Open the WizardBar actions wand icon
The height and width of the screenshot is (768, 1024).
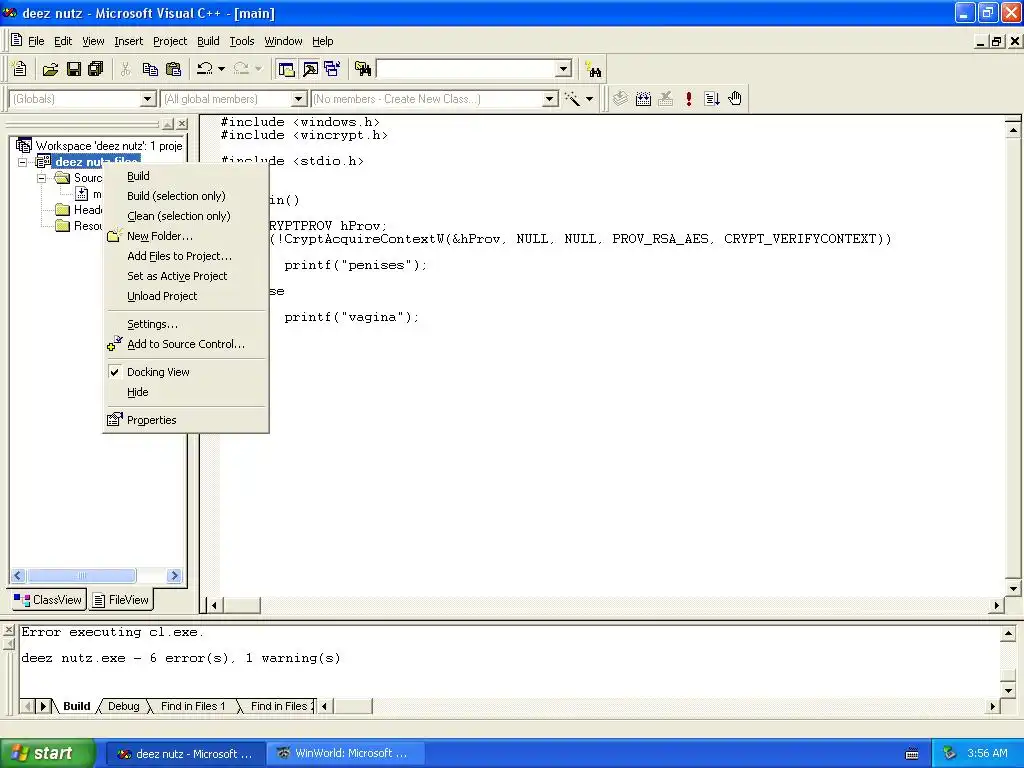[x=572, y=99]
